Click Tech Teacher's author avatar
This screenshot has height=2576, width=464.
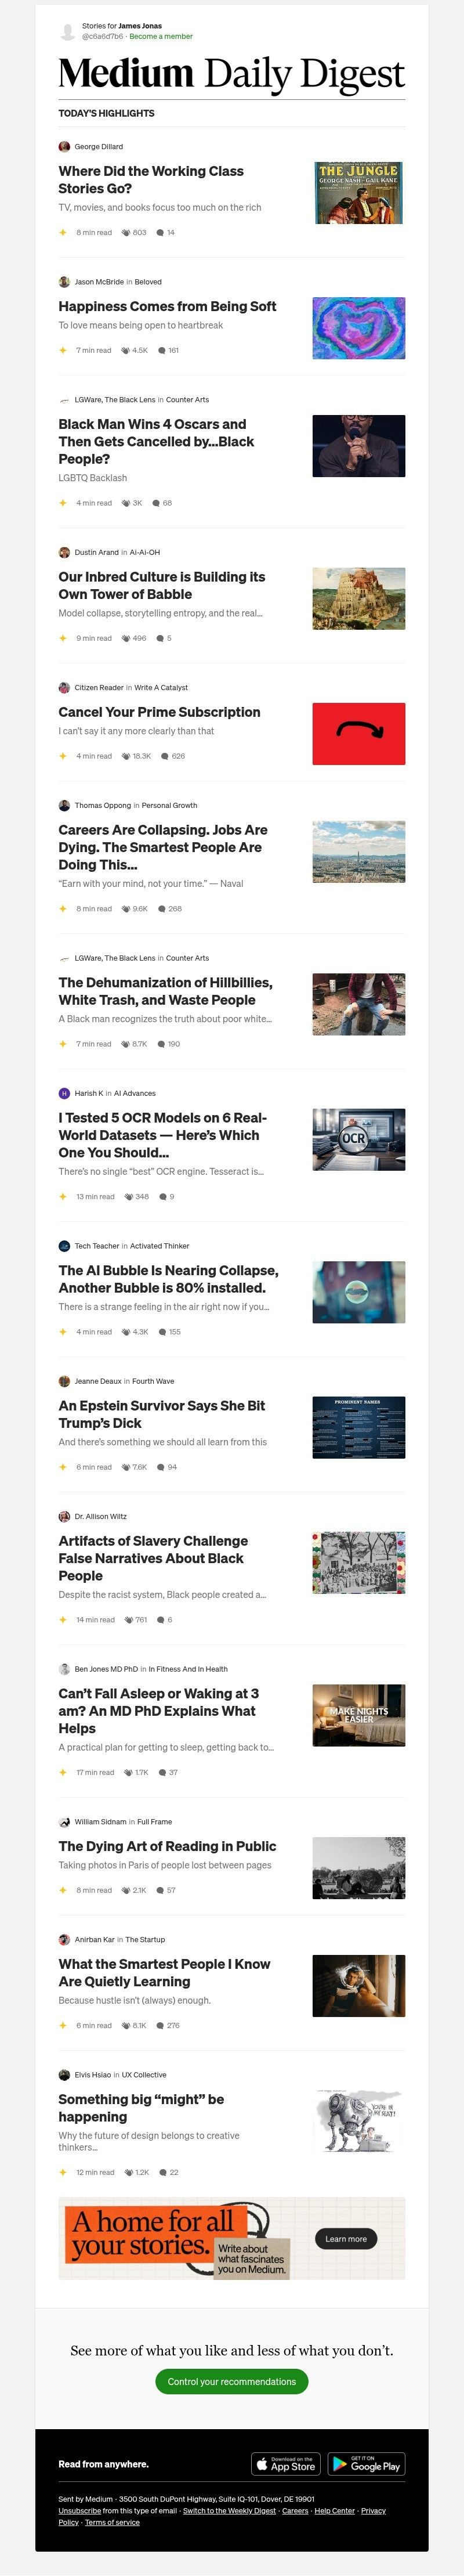pyautogui.click(x=64, y=1246)
